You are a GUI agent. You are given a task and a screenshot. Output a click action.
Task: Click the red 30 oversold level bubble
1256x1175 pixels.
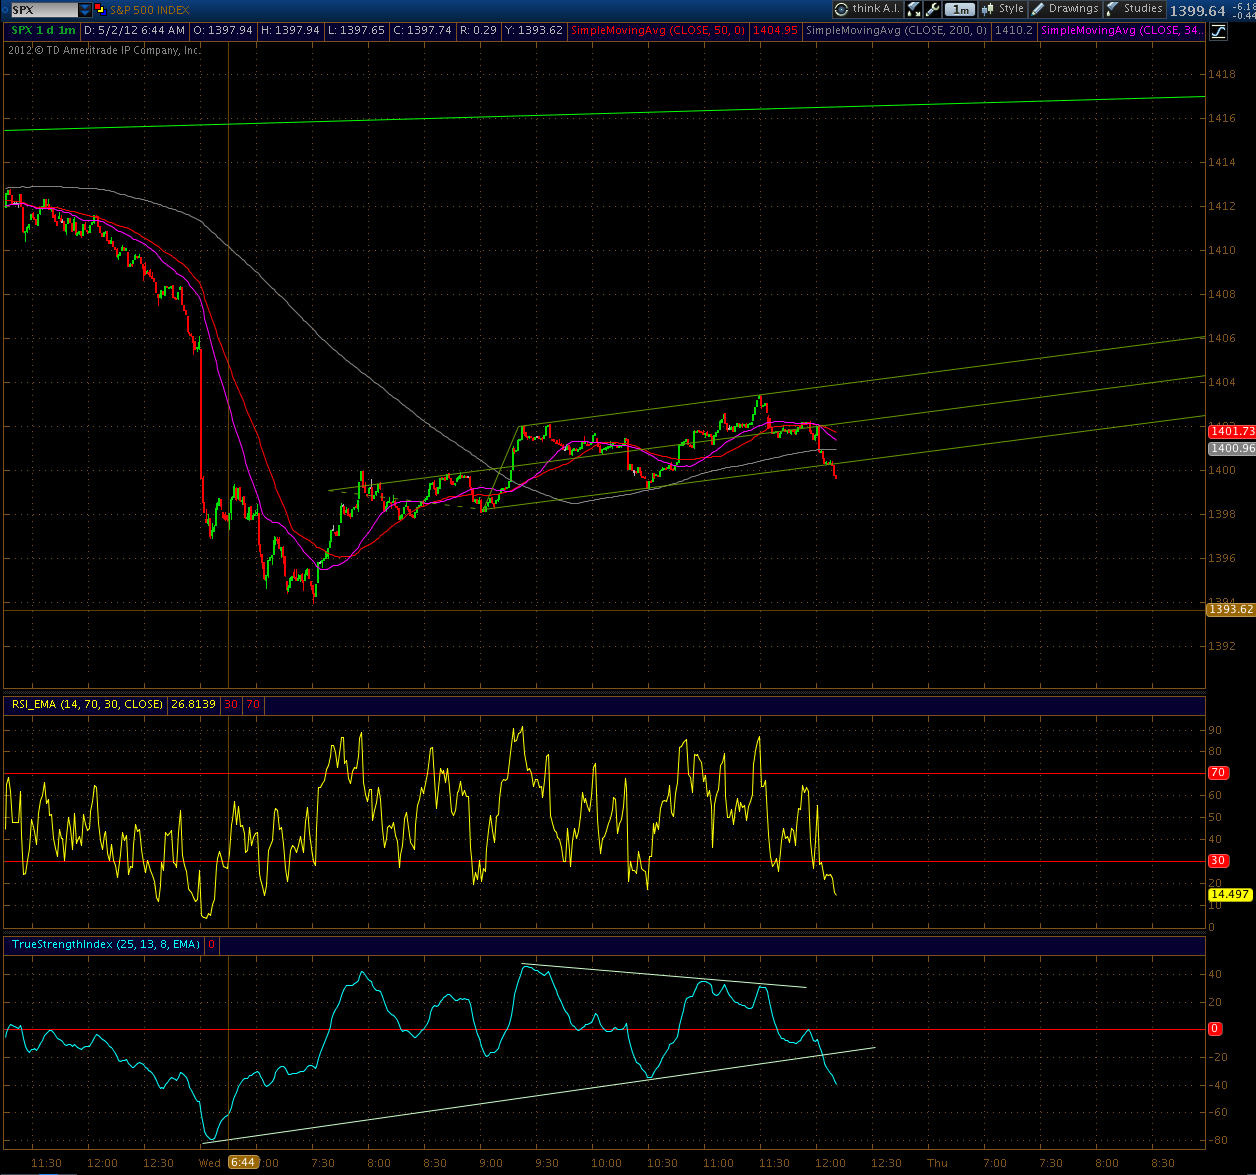point(1218,861)
